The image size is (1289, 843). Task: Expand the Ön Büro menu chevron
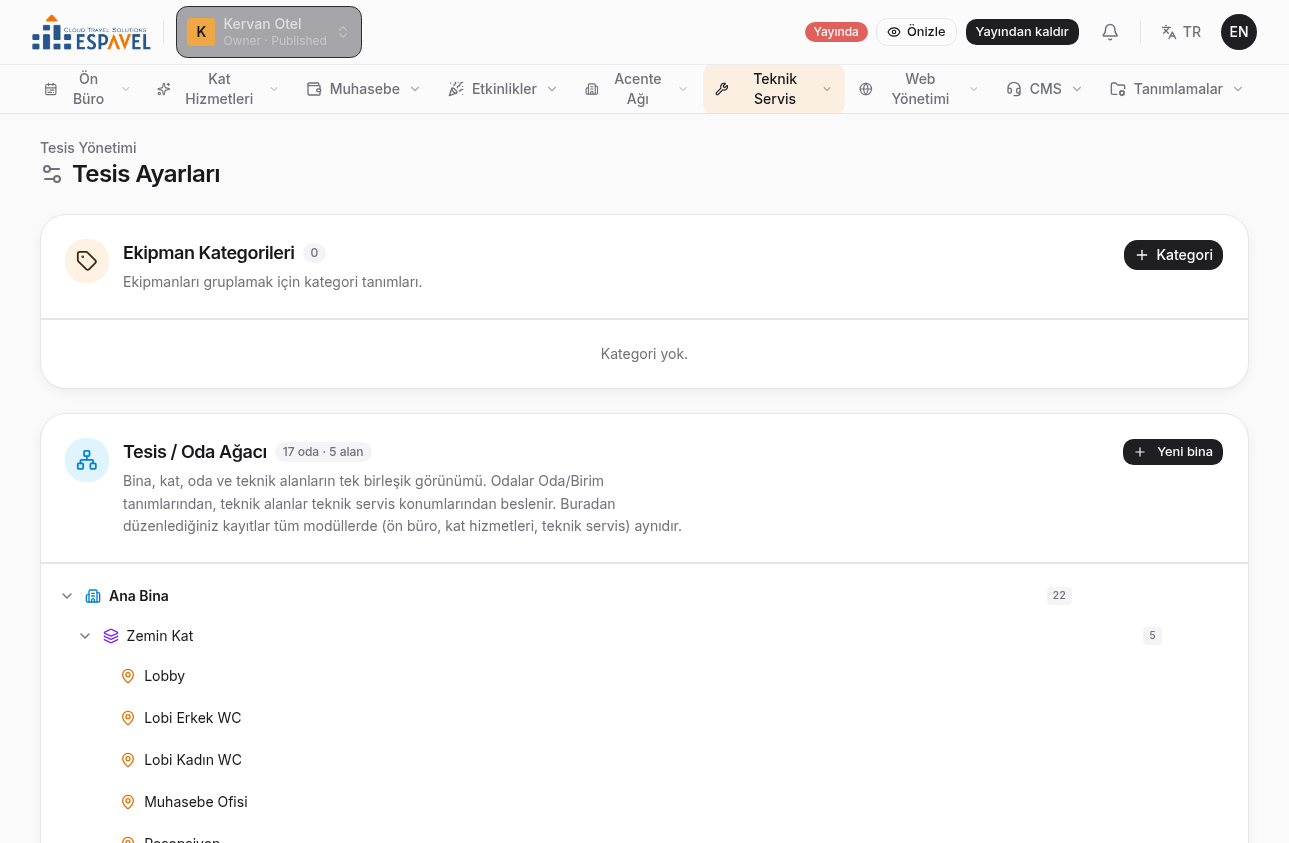(126, 89)
